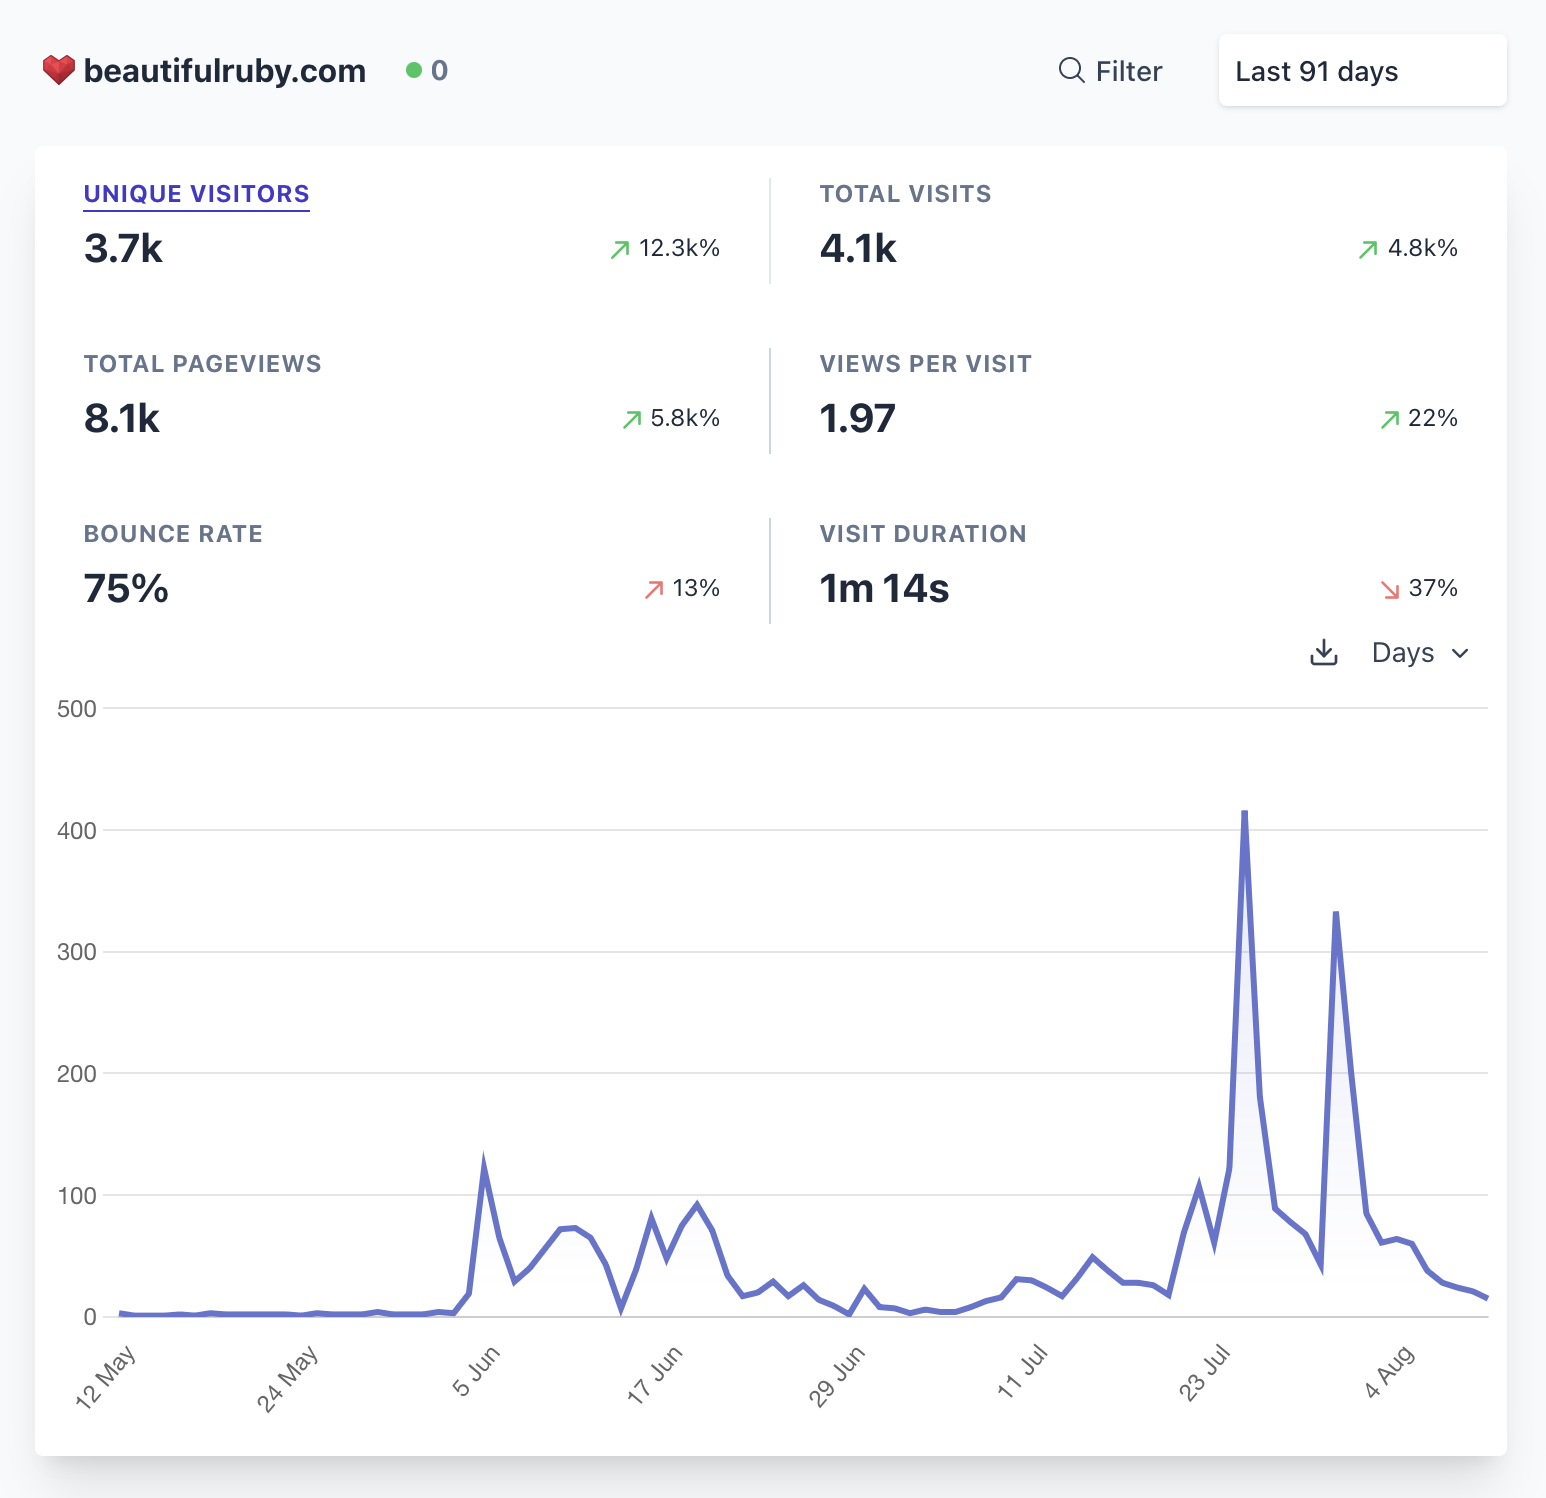Select the 23 Jul traffic peak on the graph

[x=1245, y=812]
